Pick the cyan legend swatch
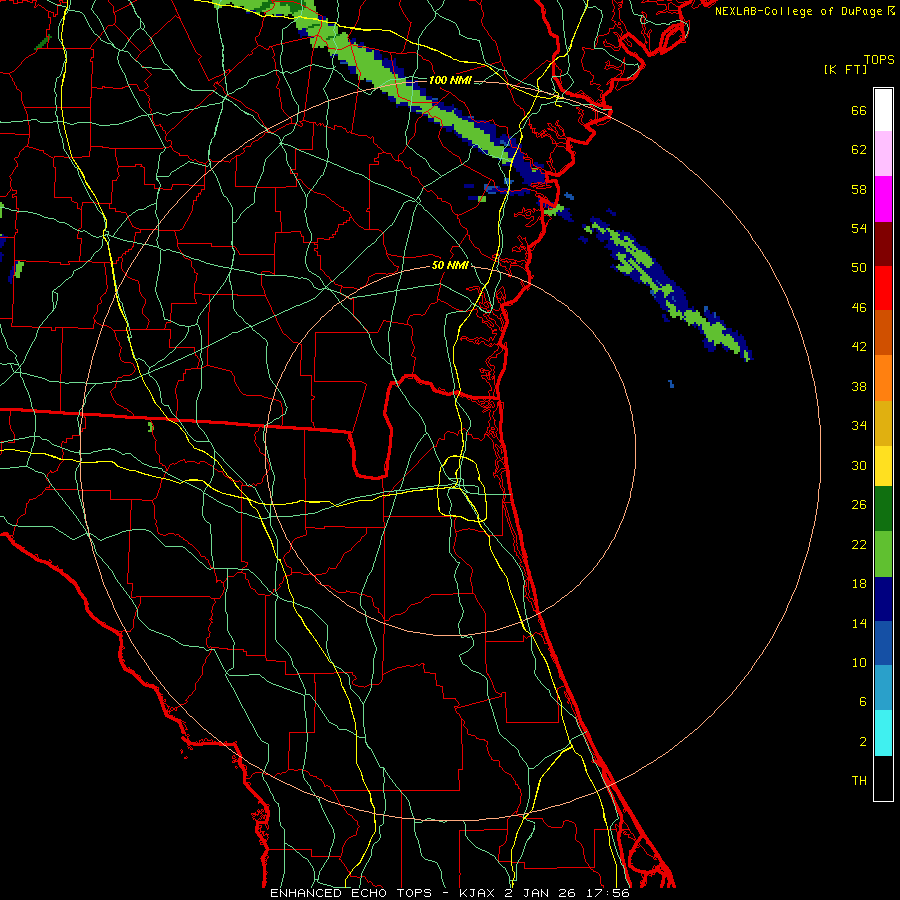The height and width of the screenshot is (900, 900). pyautogui.click(x=883, y=734)
